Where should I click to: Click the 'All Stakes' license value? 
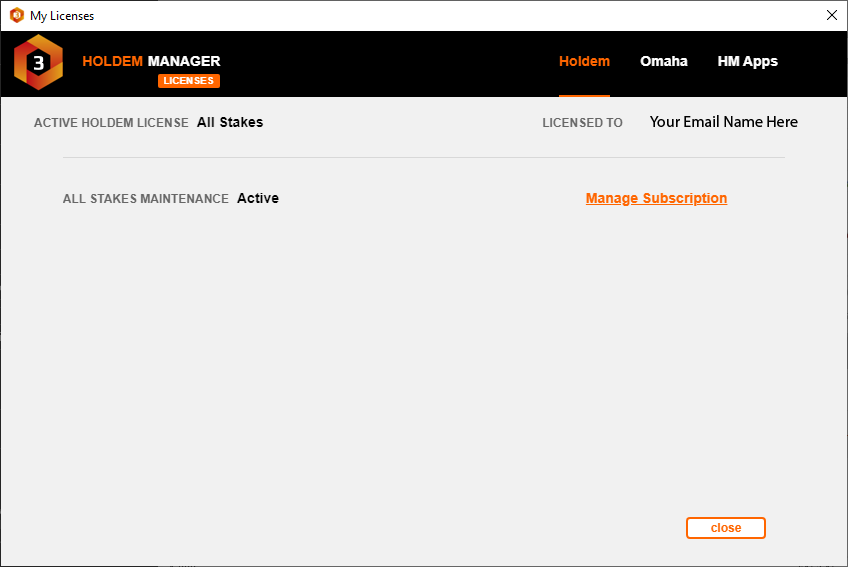click(x=230, y=122)
